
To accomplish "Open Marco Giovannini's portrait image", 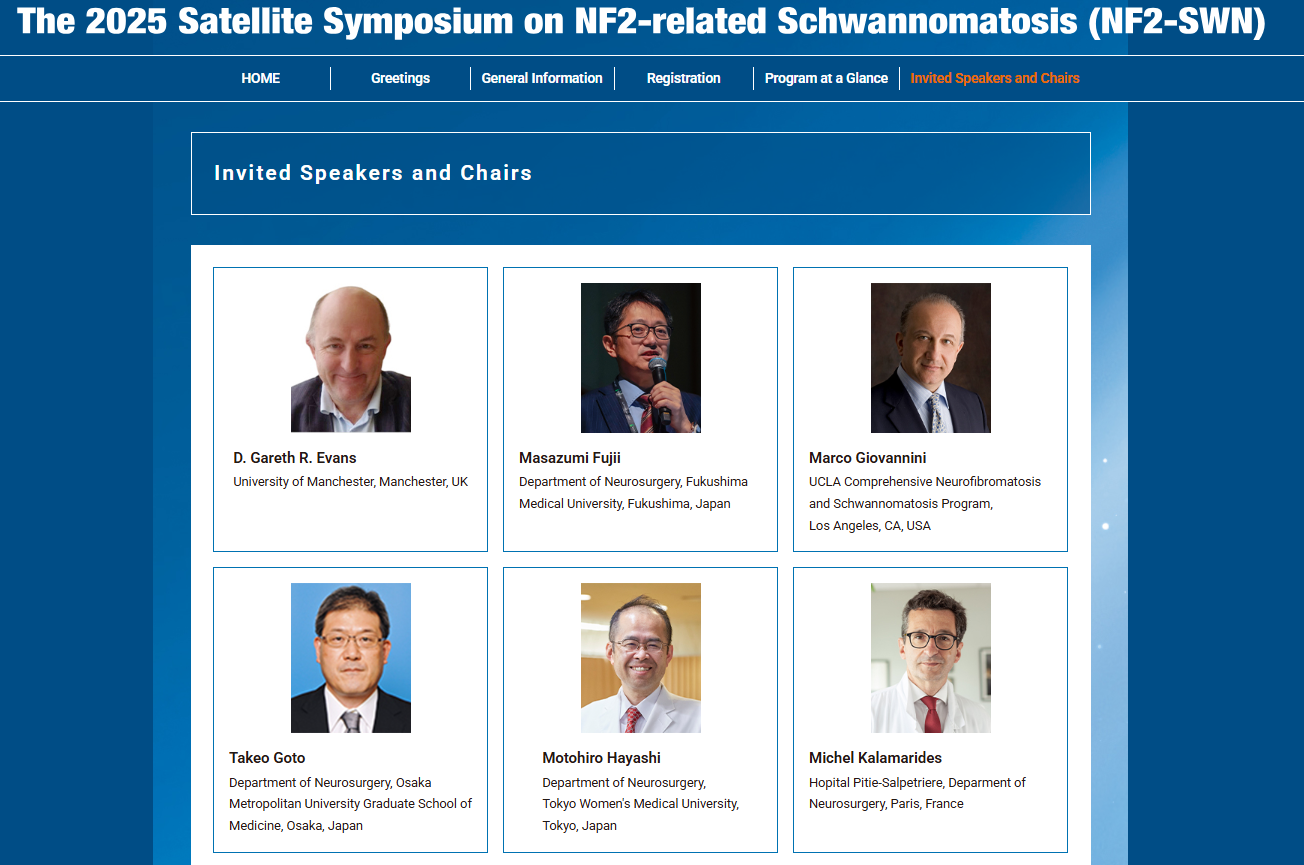I will pyautogui.click(x=930, y=358).
